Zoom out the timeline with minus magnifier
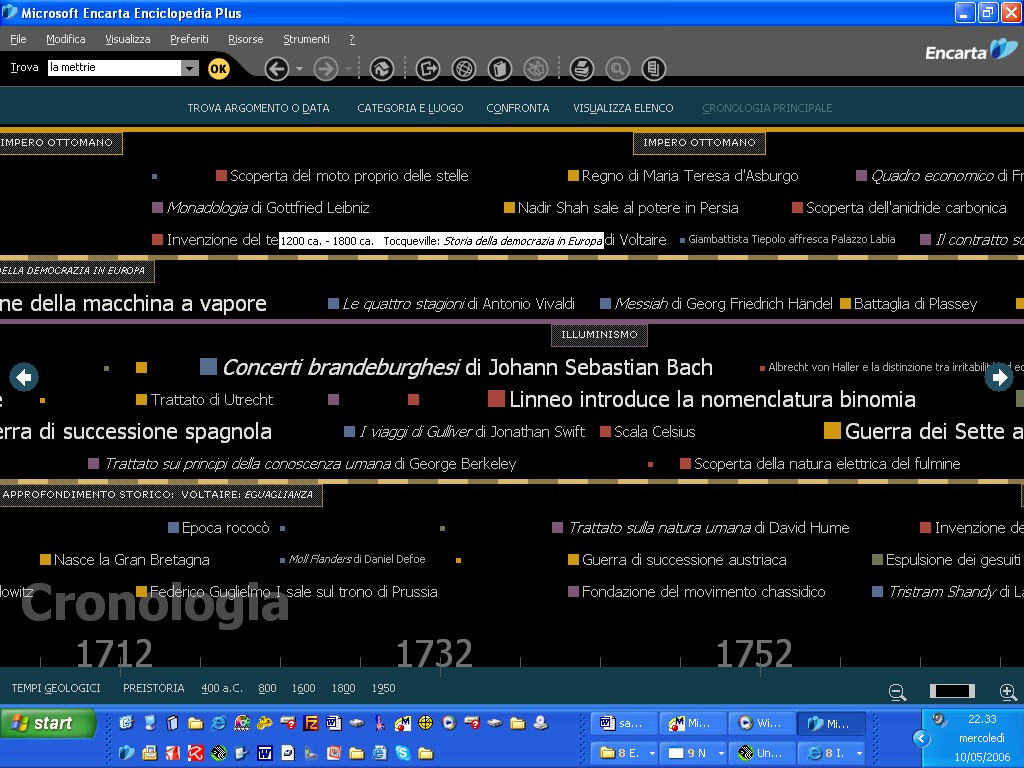The width and height of the screenshot is (1024, 768). point(898,692)
